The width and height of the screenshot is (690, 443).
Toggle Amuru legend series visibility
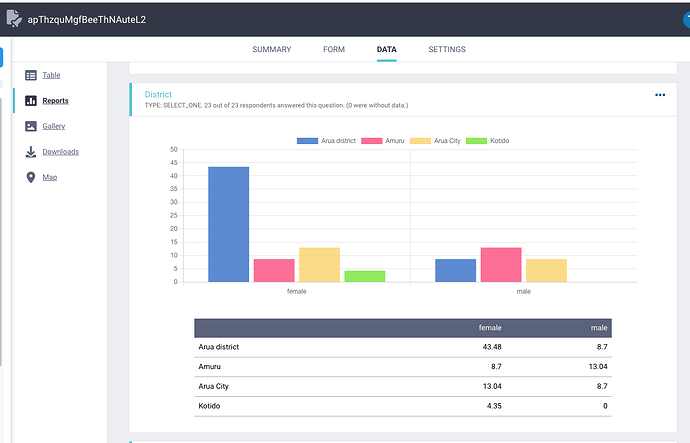click(x=382, y=141)
